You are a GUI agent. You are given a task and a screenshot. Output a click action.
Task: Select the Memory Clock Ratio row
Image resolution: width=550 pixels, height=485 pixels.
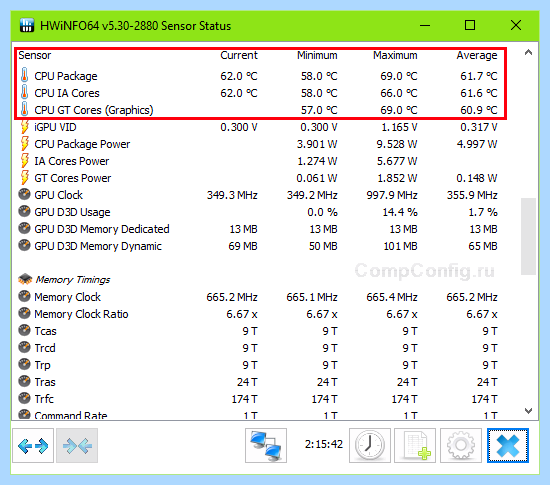pos(258,314)
